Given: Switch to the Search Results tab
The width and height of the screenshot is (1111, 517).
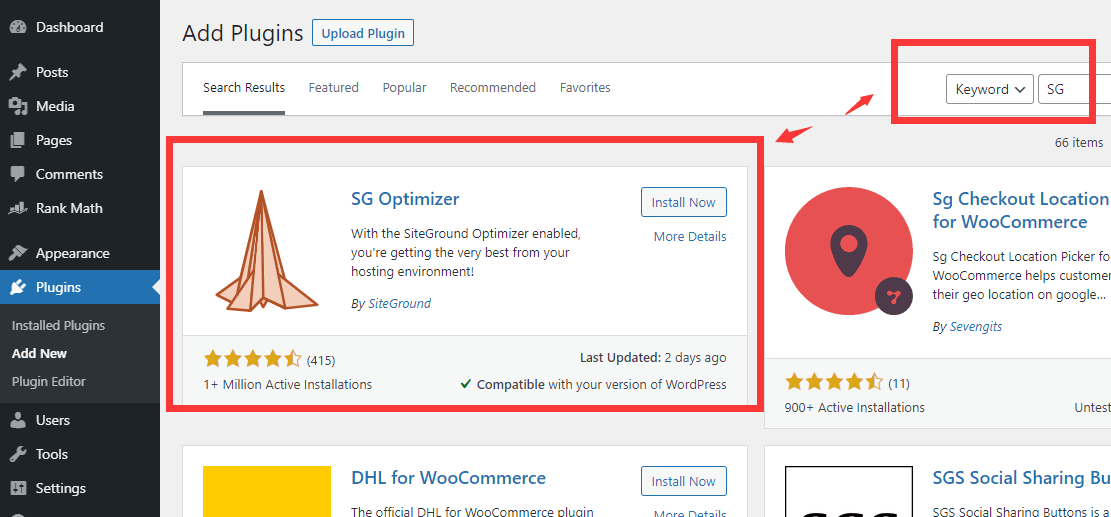Looking at the screenshot, I should (244, 88).
